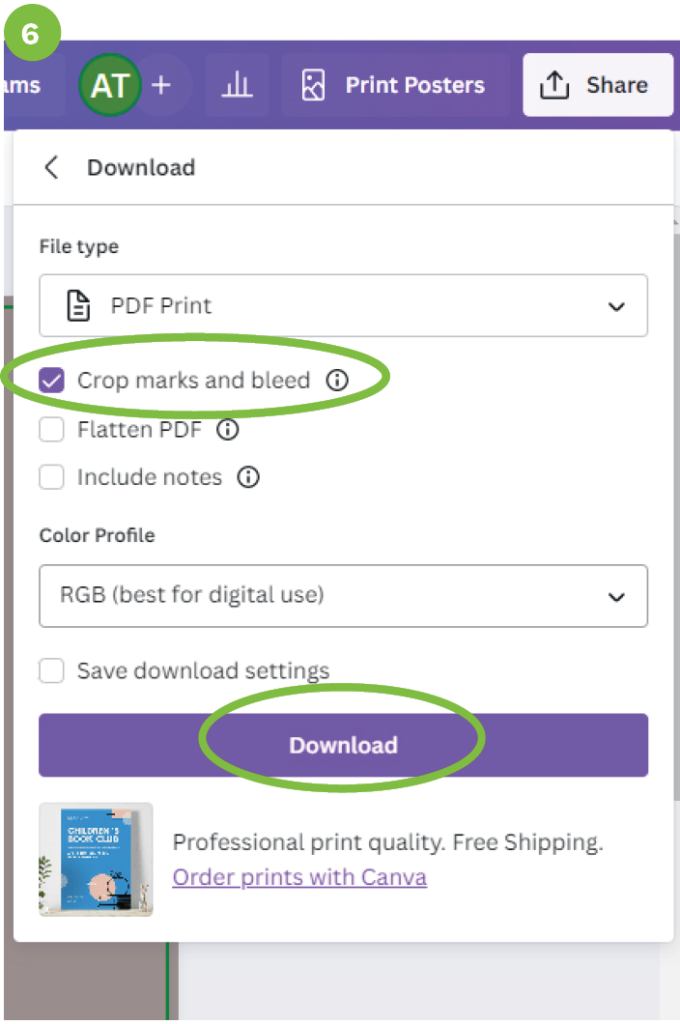Follow the Order prints with Canva link
Screen dimensions: 680x1024
click(299, 877)
